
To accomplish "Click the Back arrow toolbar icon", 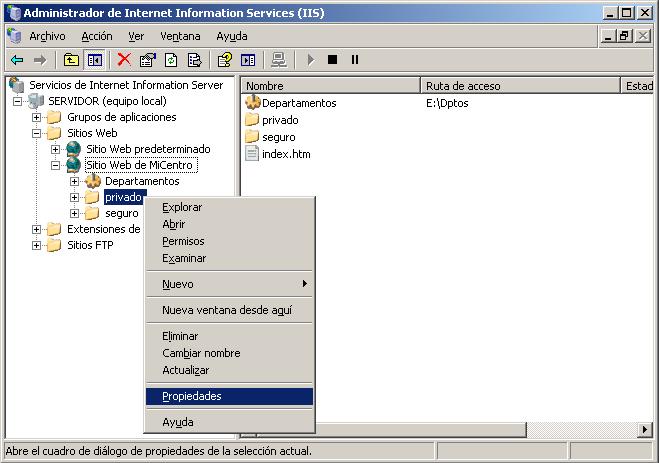I will point(17,60).
